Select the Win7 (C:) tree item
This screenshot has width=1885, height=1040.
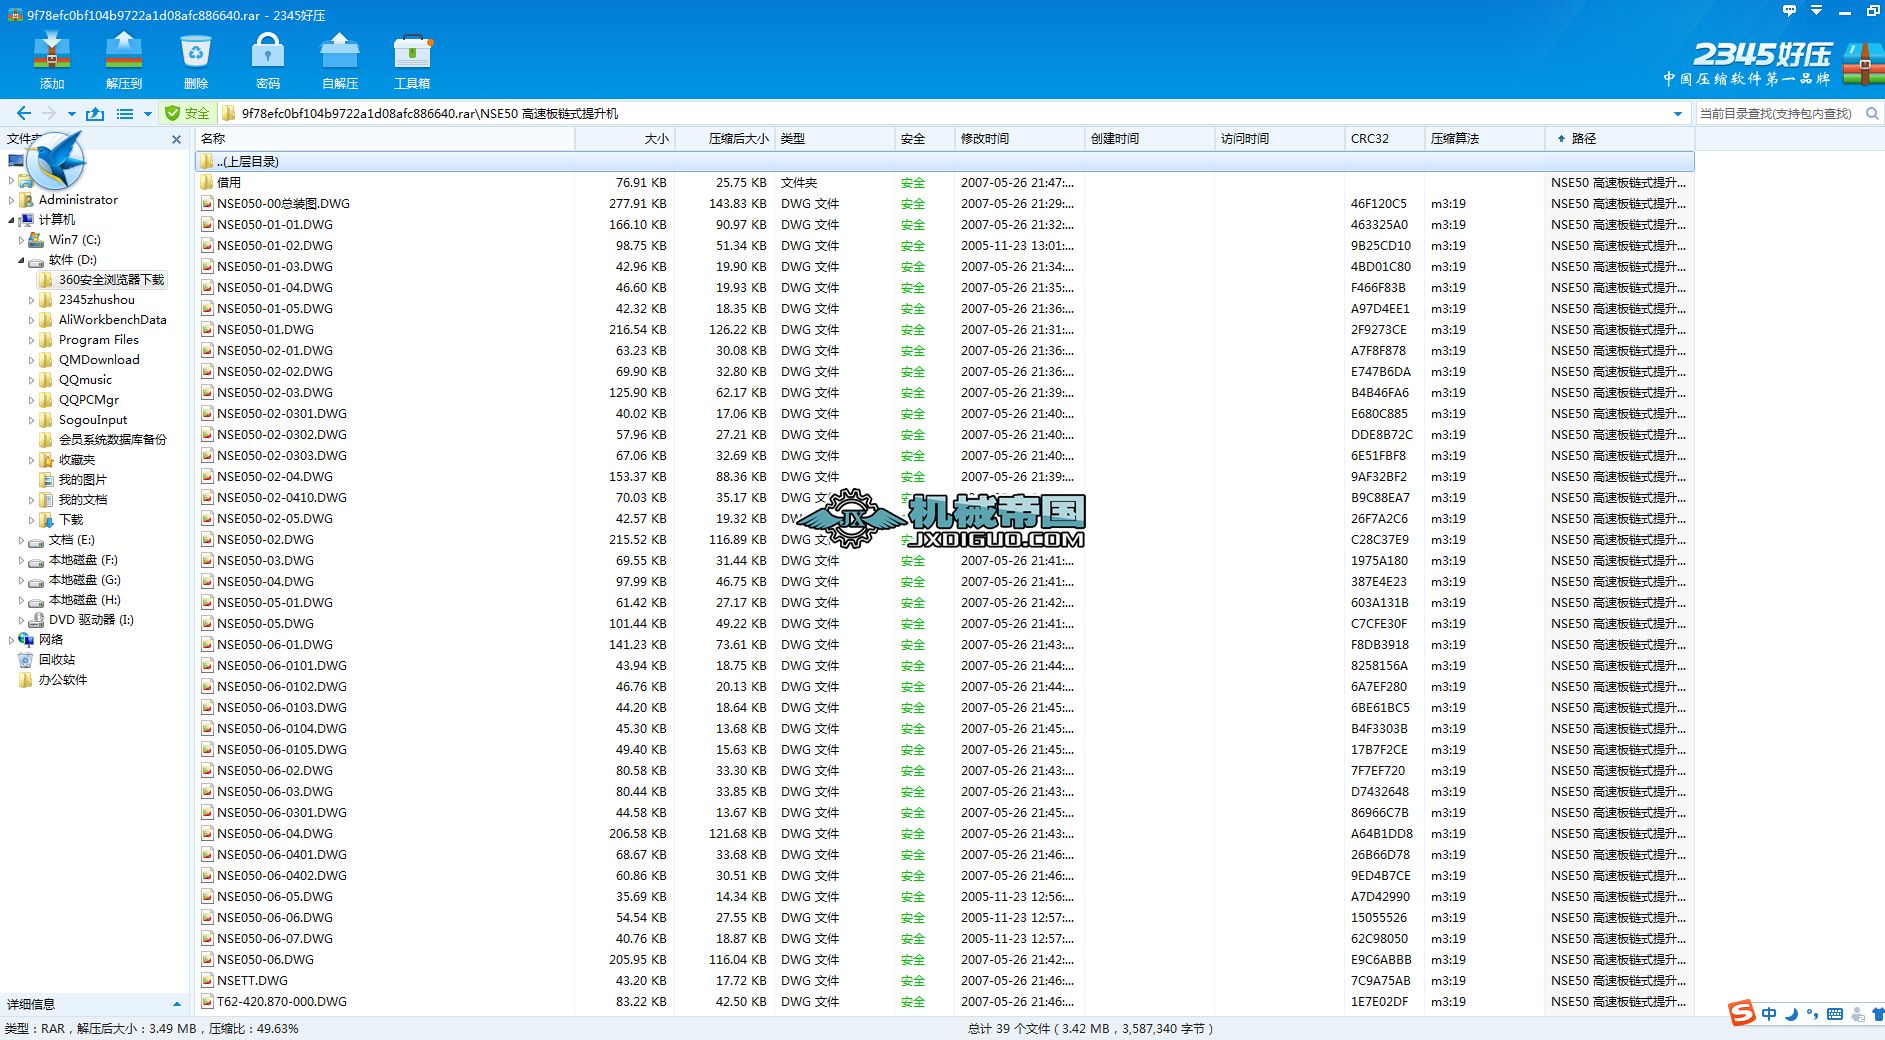pyautogui.click(x=73, y=240)
